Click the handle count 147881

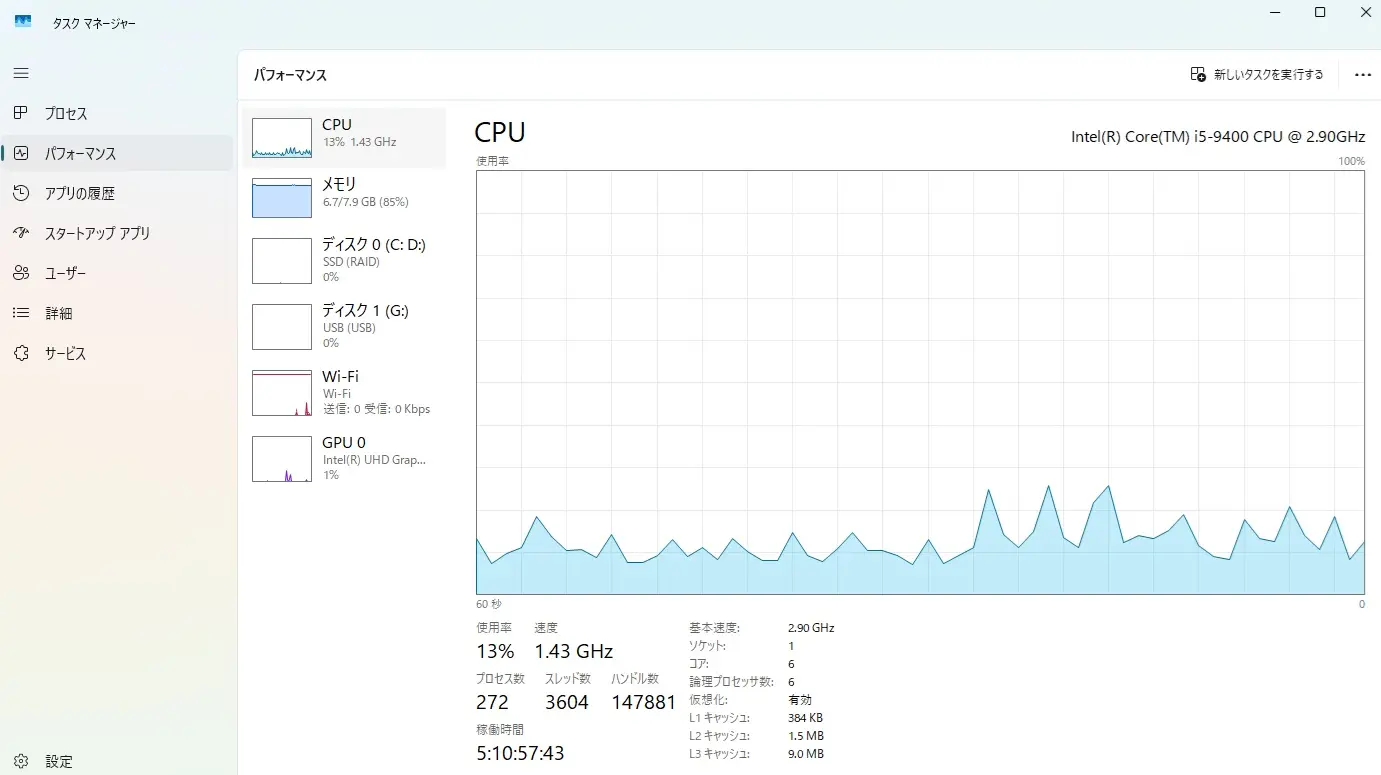(x=644, y=702)
